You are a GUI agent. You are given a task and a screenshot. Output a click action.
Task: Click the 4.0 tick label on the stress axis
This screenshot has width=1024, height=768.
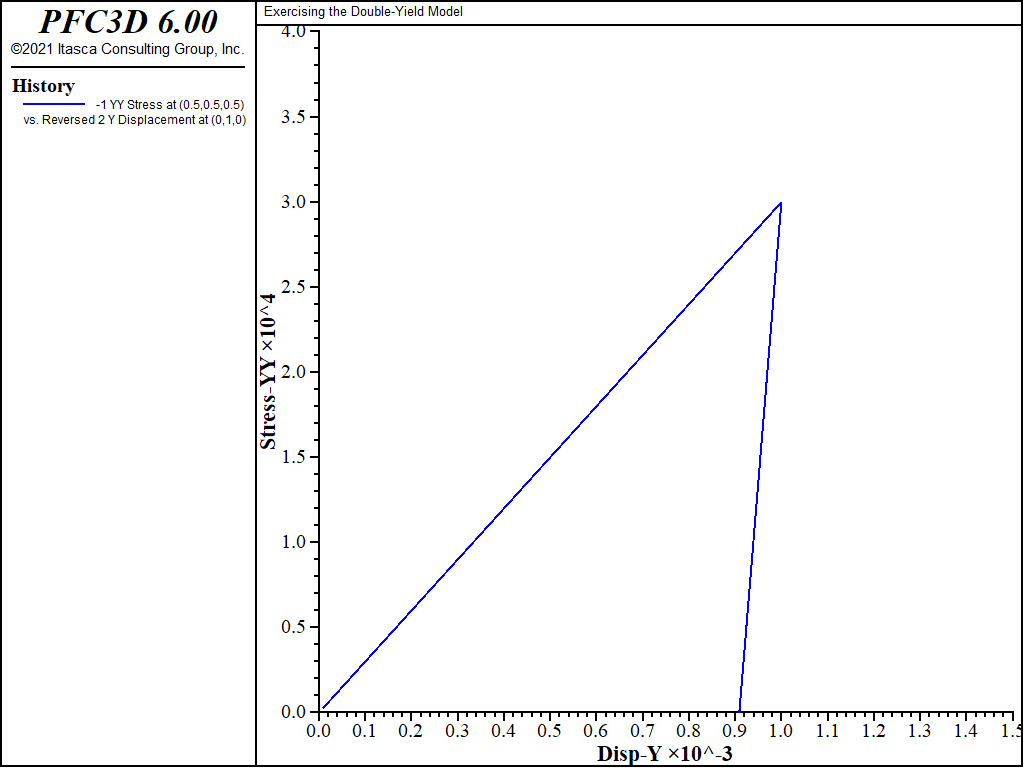292,32
